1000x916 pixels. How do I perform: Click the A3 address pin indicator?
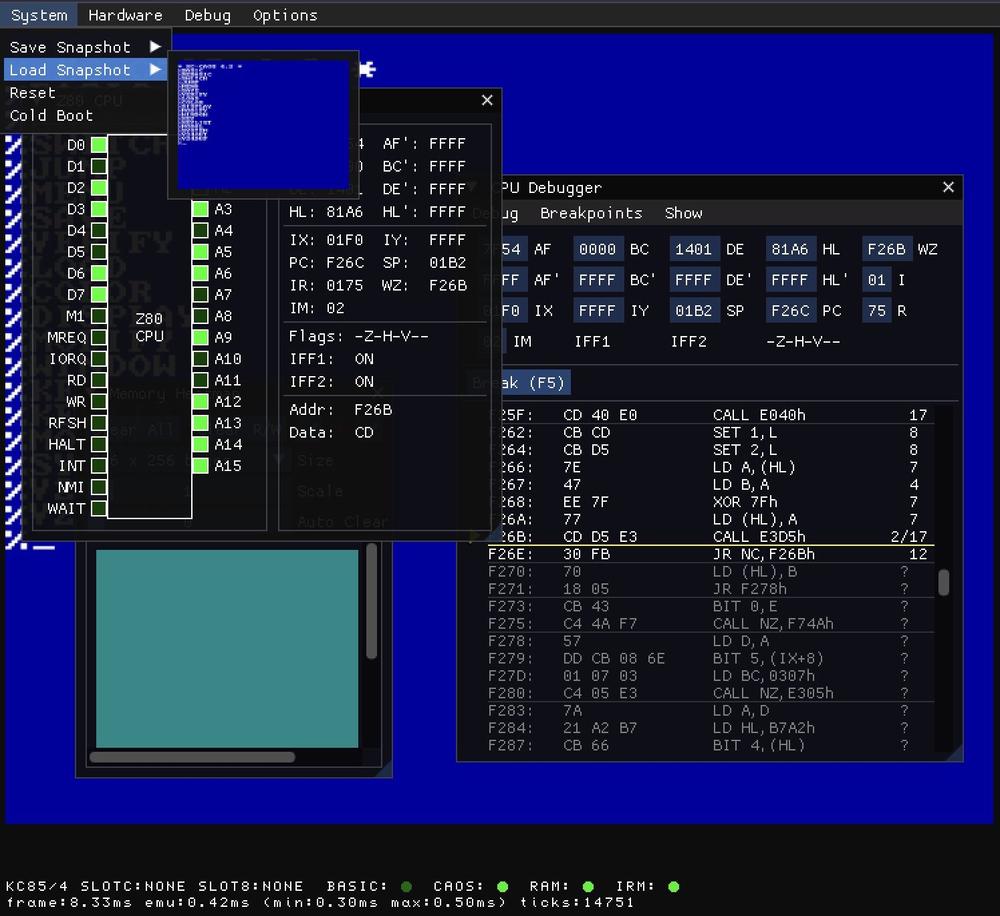pos(201,209)
